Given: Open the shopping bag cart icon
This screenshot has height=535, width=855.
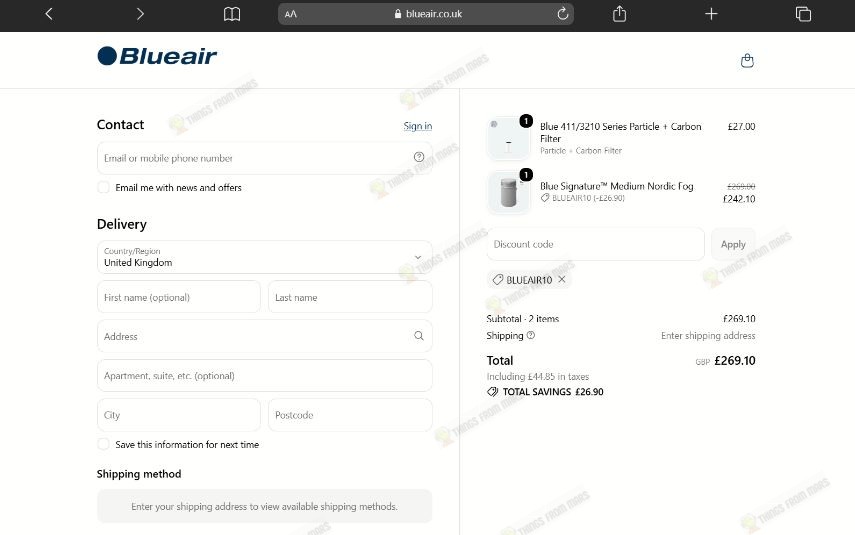Looking at the screenshot, I should [747, 61].
